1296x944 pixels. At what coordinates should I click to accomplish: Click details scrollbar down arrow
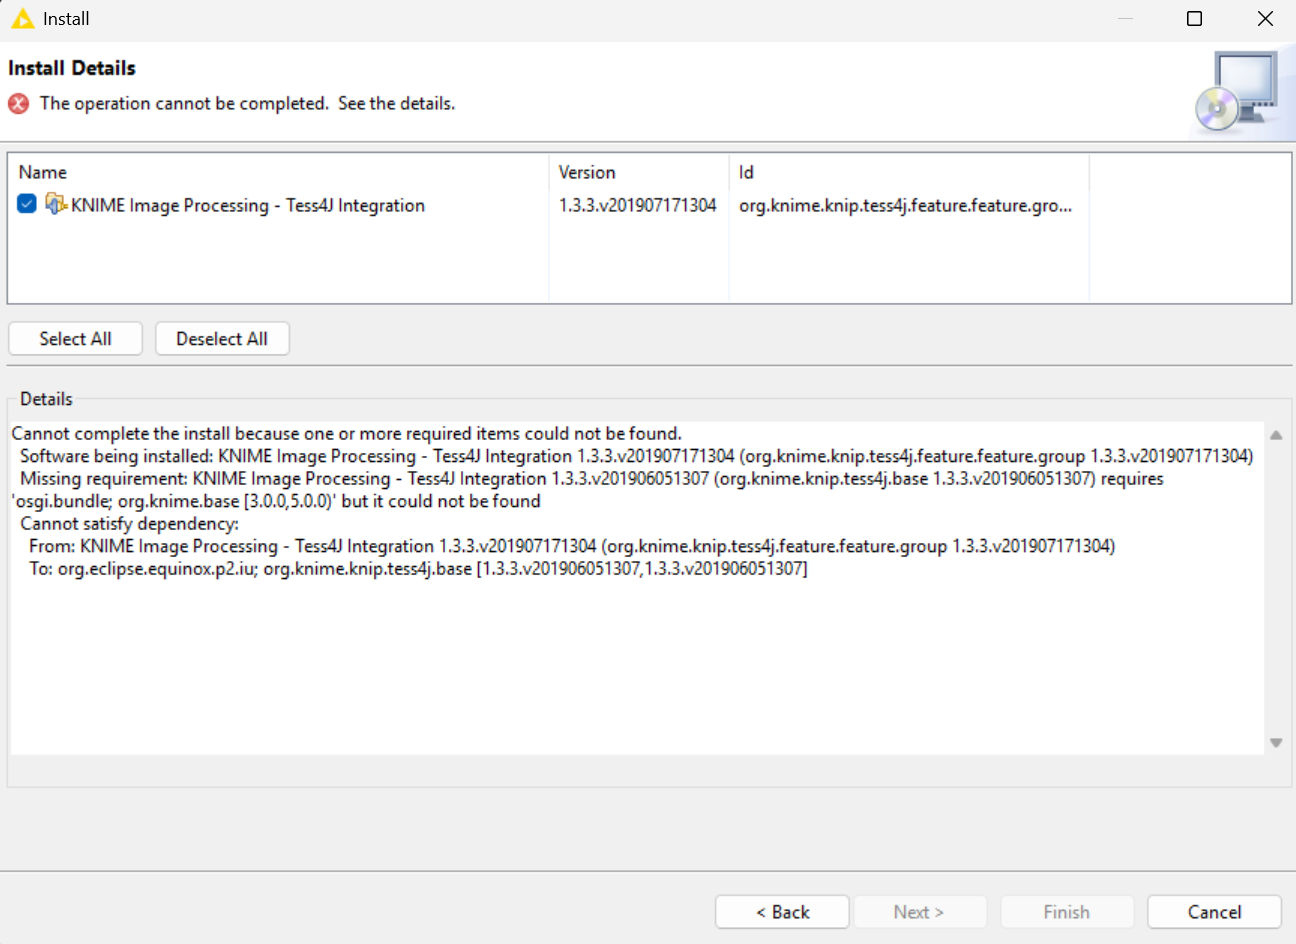point(1276,742)
